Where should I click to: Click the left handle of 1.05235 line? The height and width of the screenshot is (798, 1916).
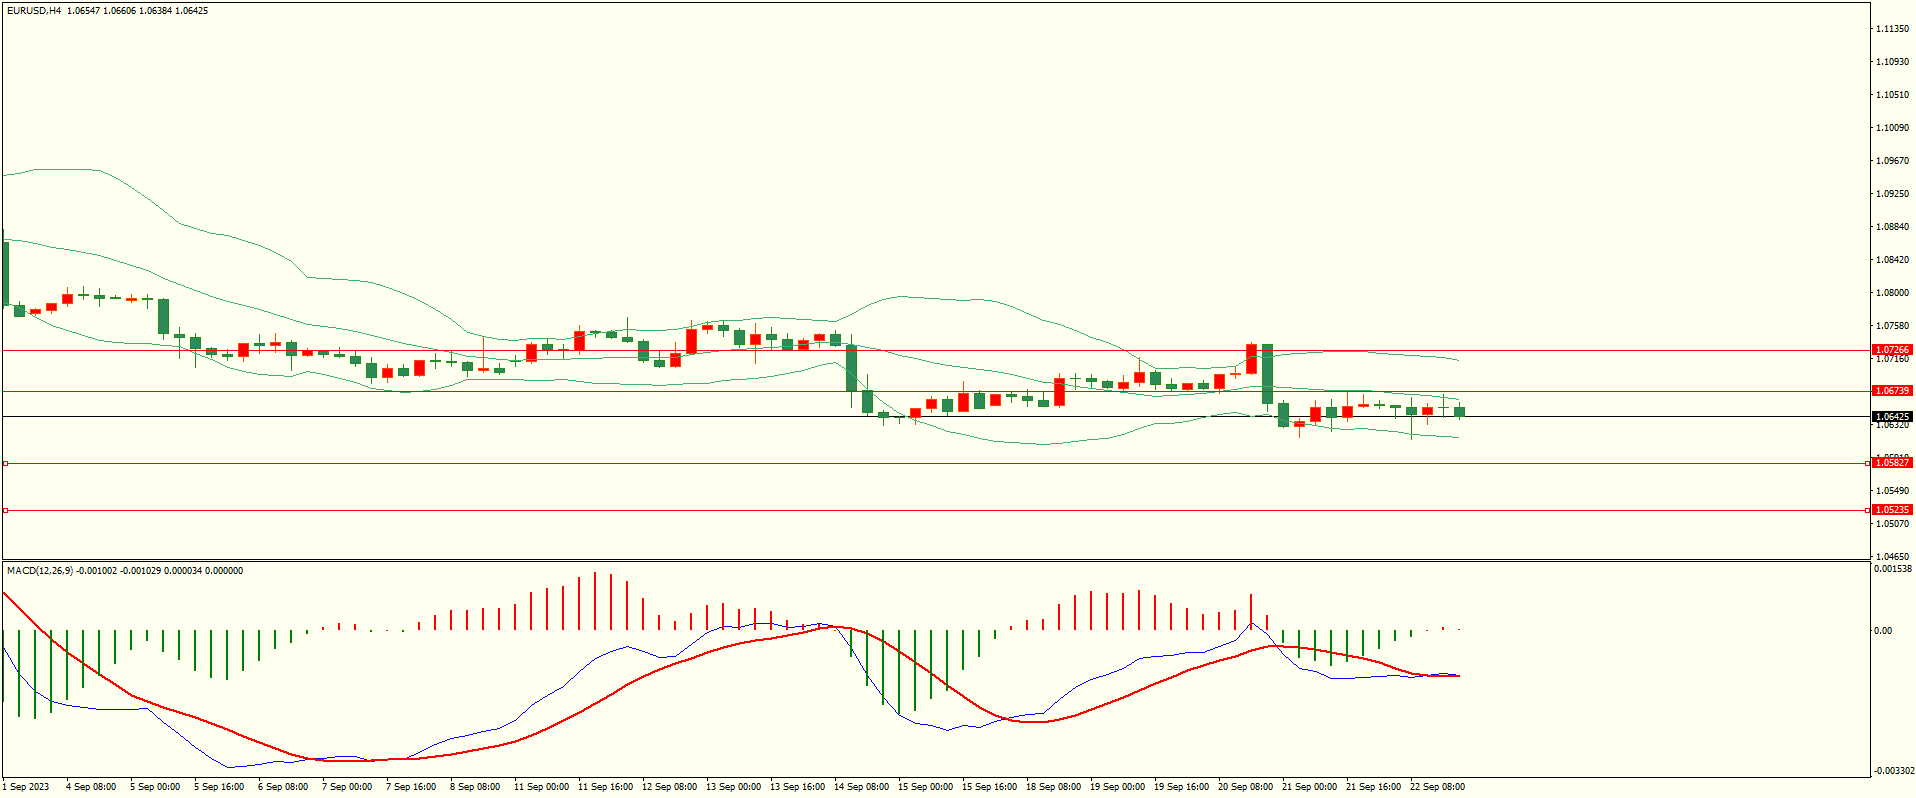coord(5,510)
